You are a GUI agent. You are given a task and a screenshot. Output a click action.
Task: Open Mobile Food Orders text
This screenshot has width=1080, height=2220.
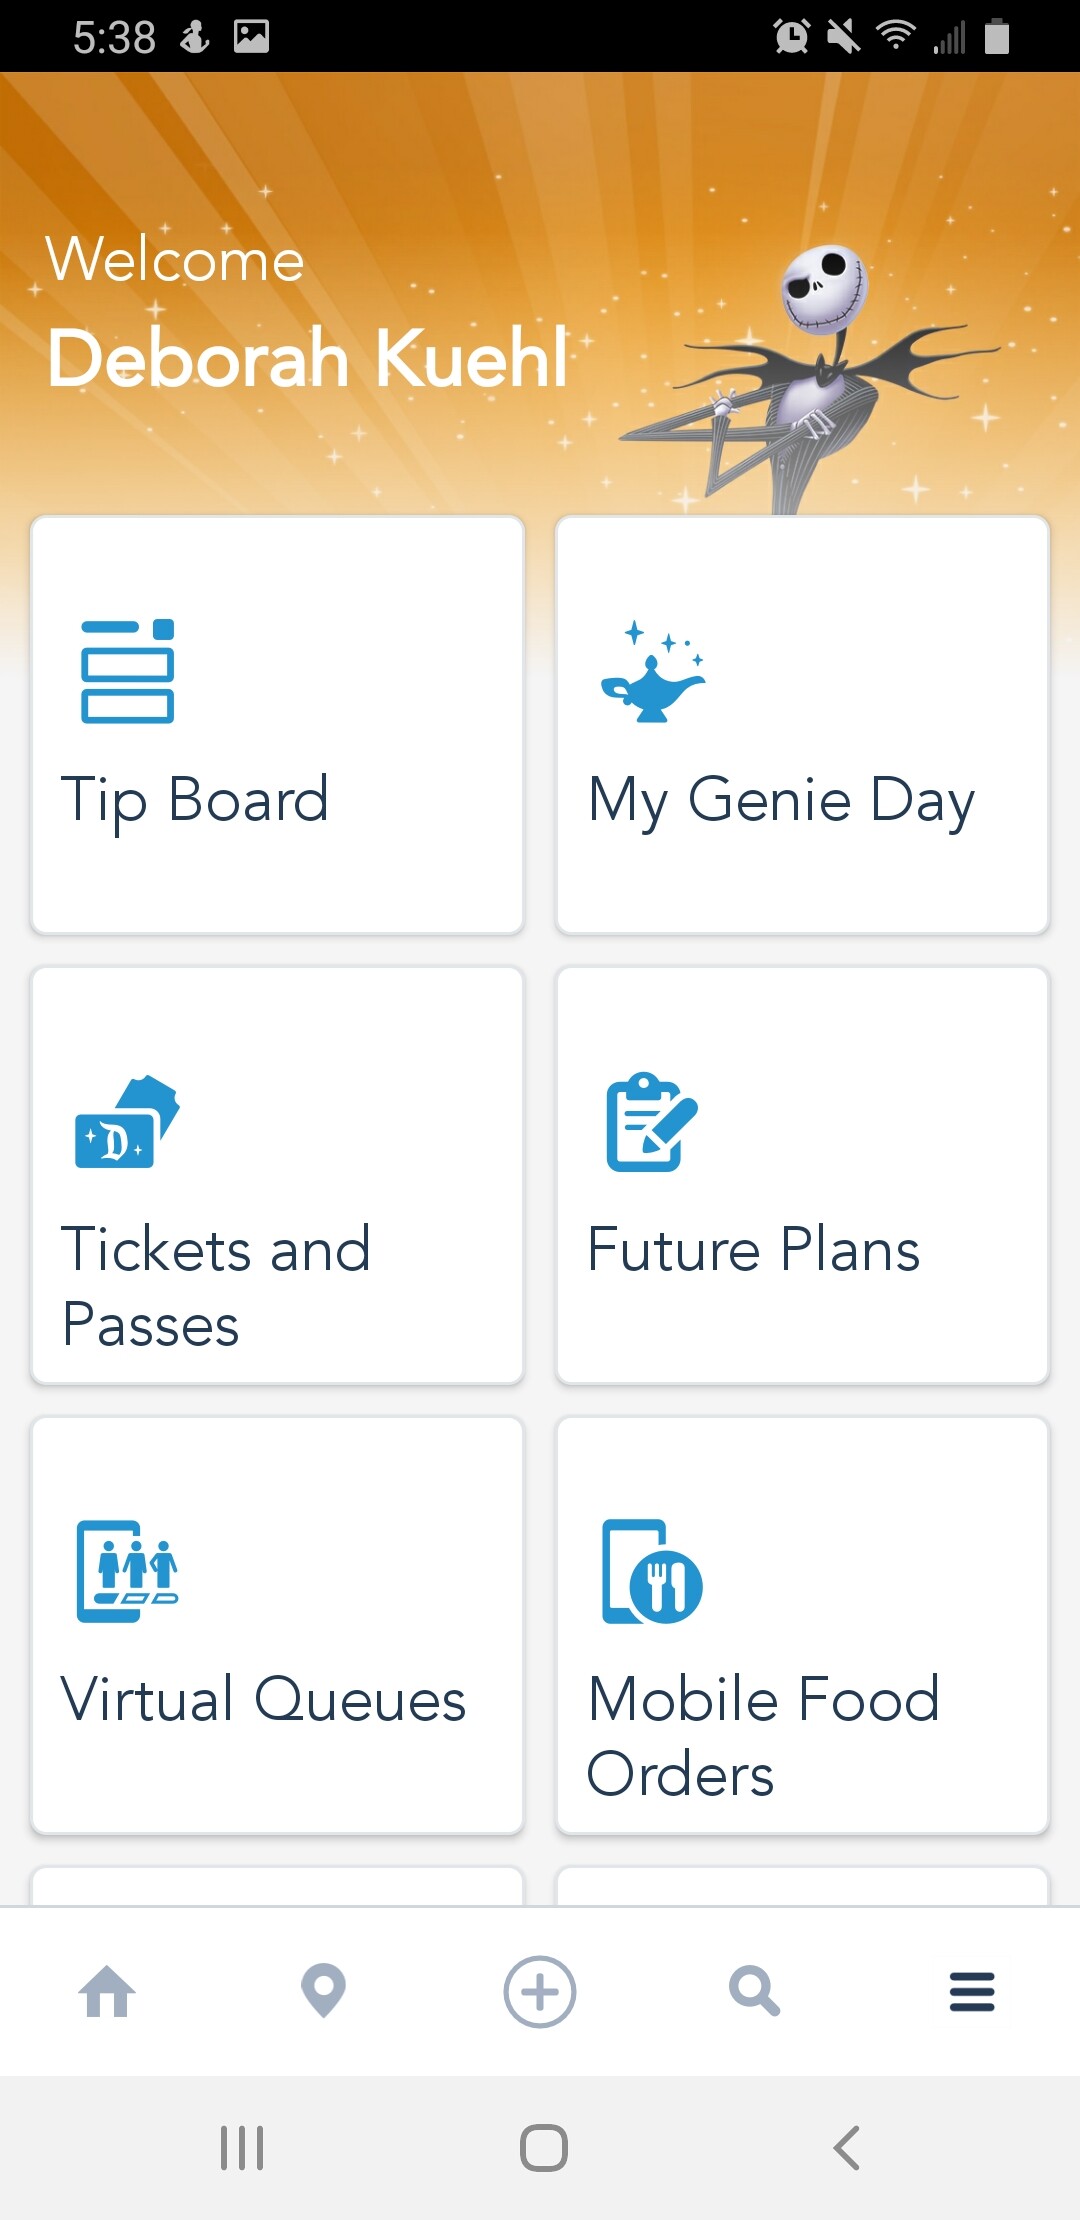(x=763, y=1736)
